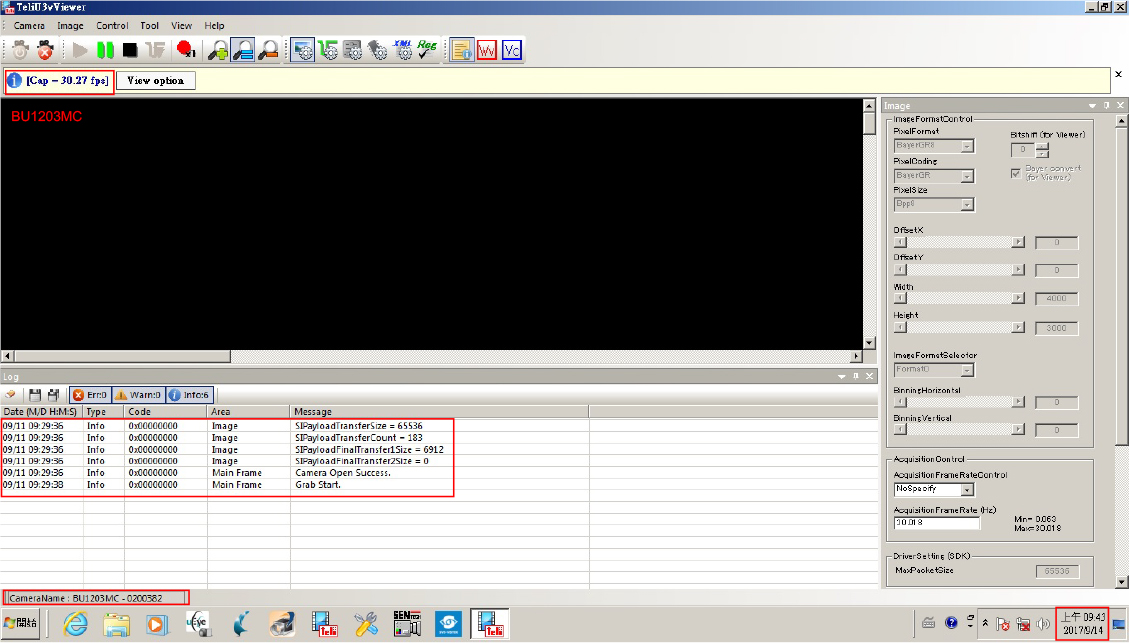Click the AcquisitionFrameRate input field

[x=933, y=522]
